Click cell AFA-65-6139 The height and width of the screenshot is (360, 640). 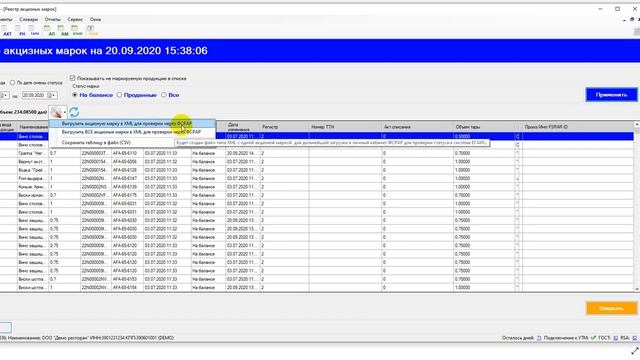127,187
